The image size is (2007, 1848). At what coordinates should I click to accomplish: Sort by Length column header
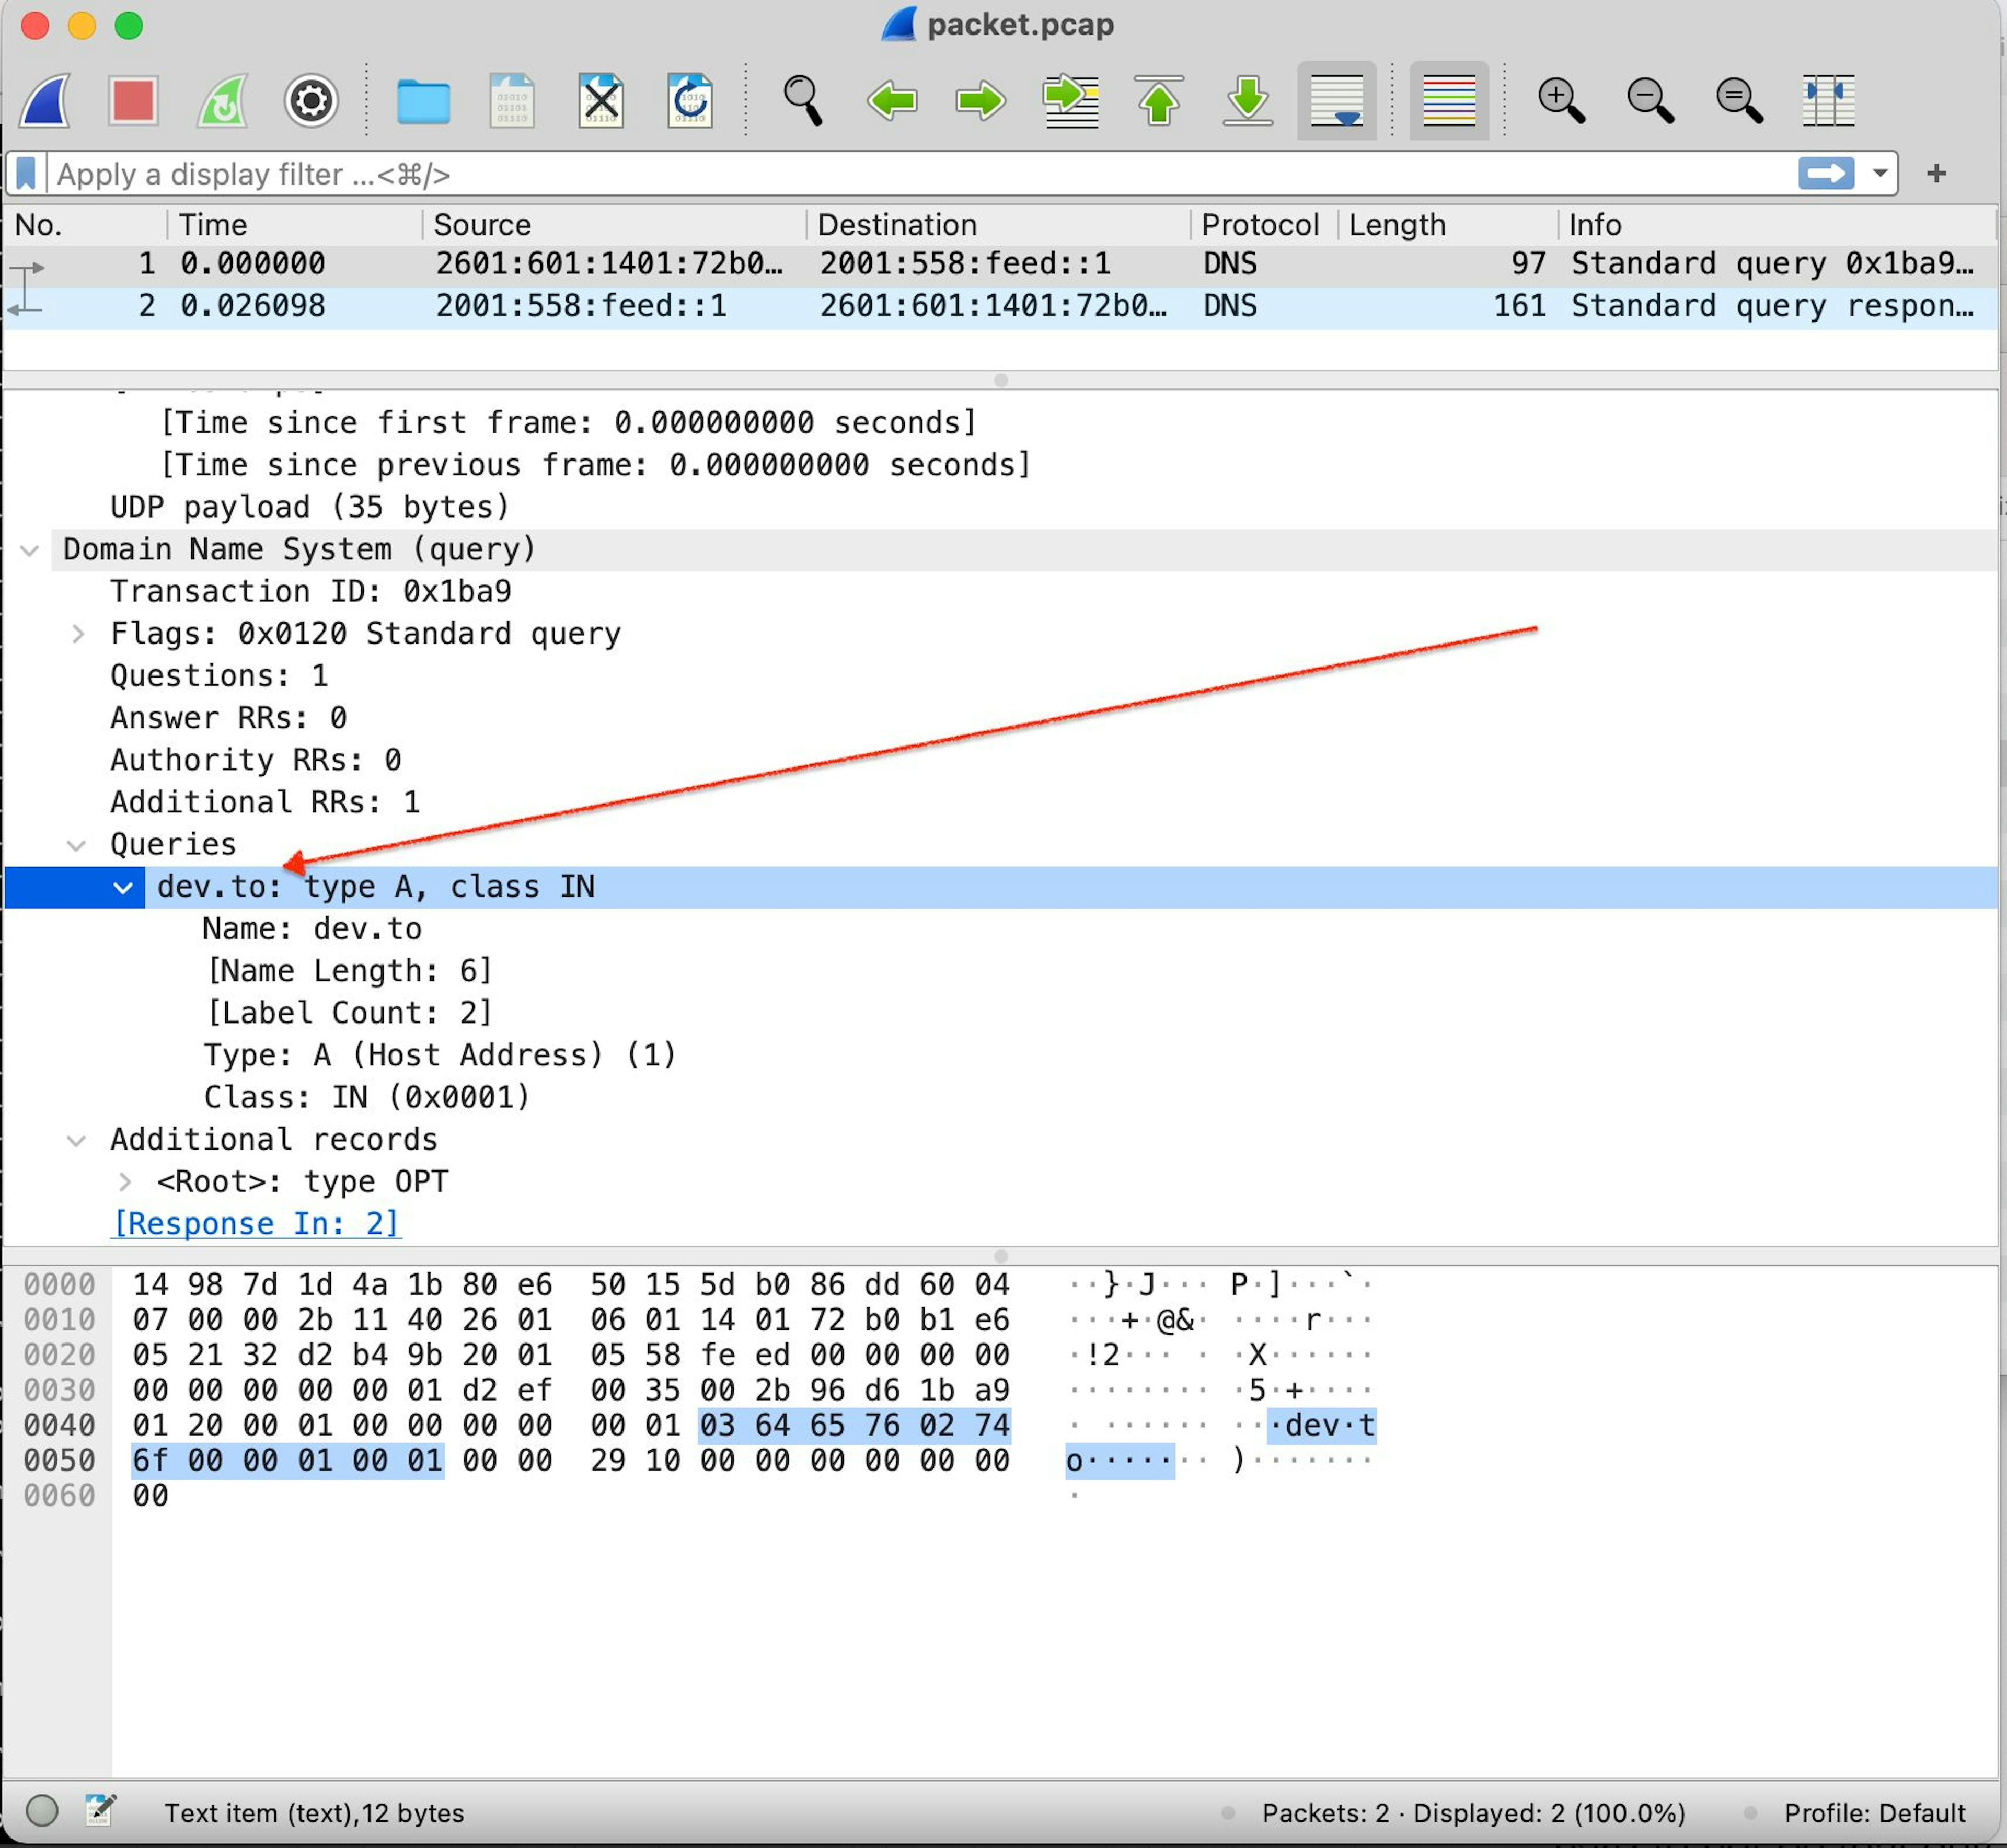click(x=1448, y=225)
